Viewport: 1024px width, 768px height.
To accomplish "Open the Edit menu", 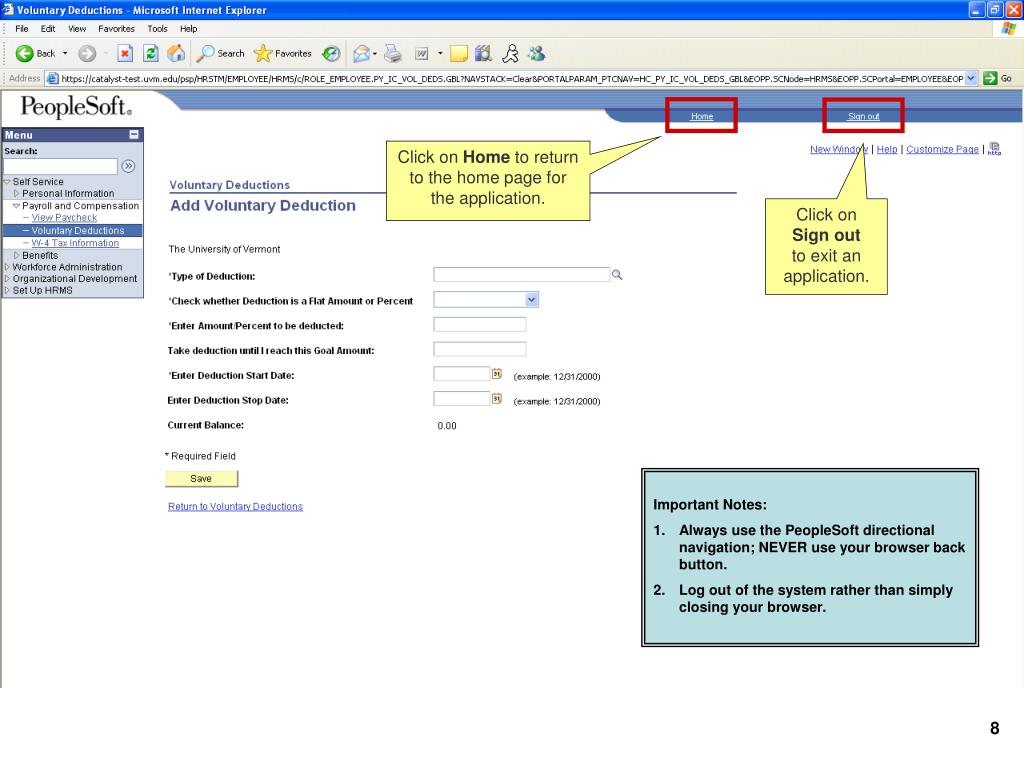I will [x=48, y=29].
